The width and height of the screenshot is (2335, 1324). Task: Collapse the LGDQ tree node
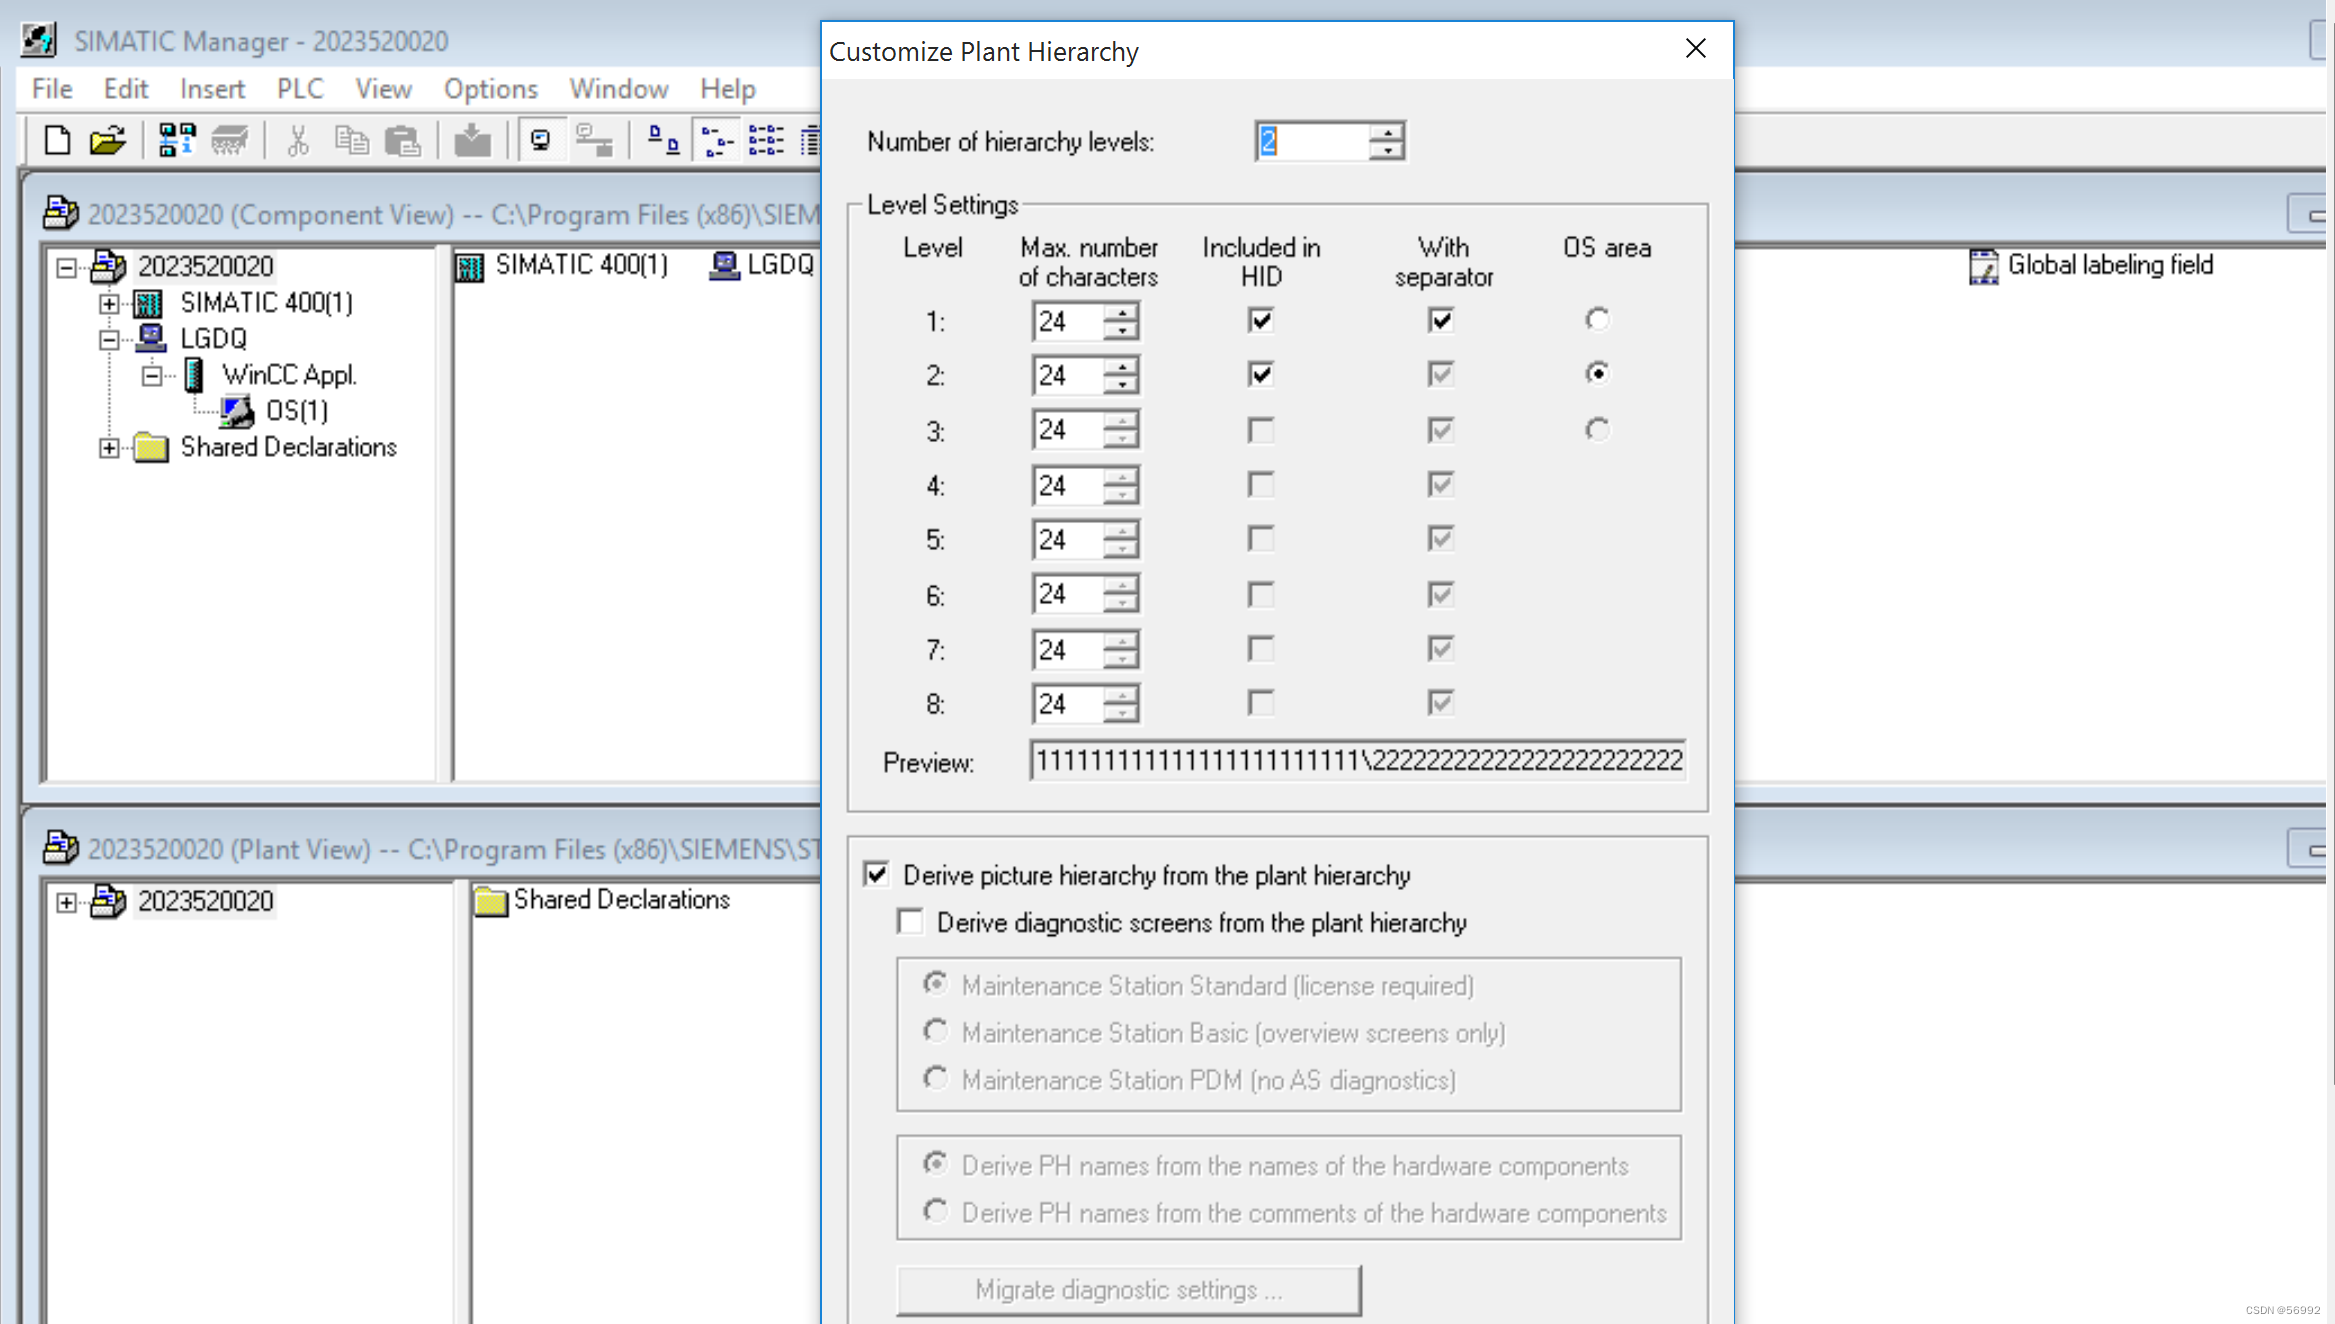[108, 338]
